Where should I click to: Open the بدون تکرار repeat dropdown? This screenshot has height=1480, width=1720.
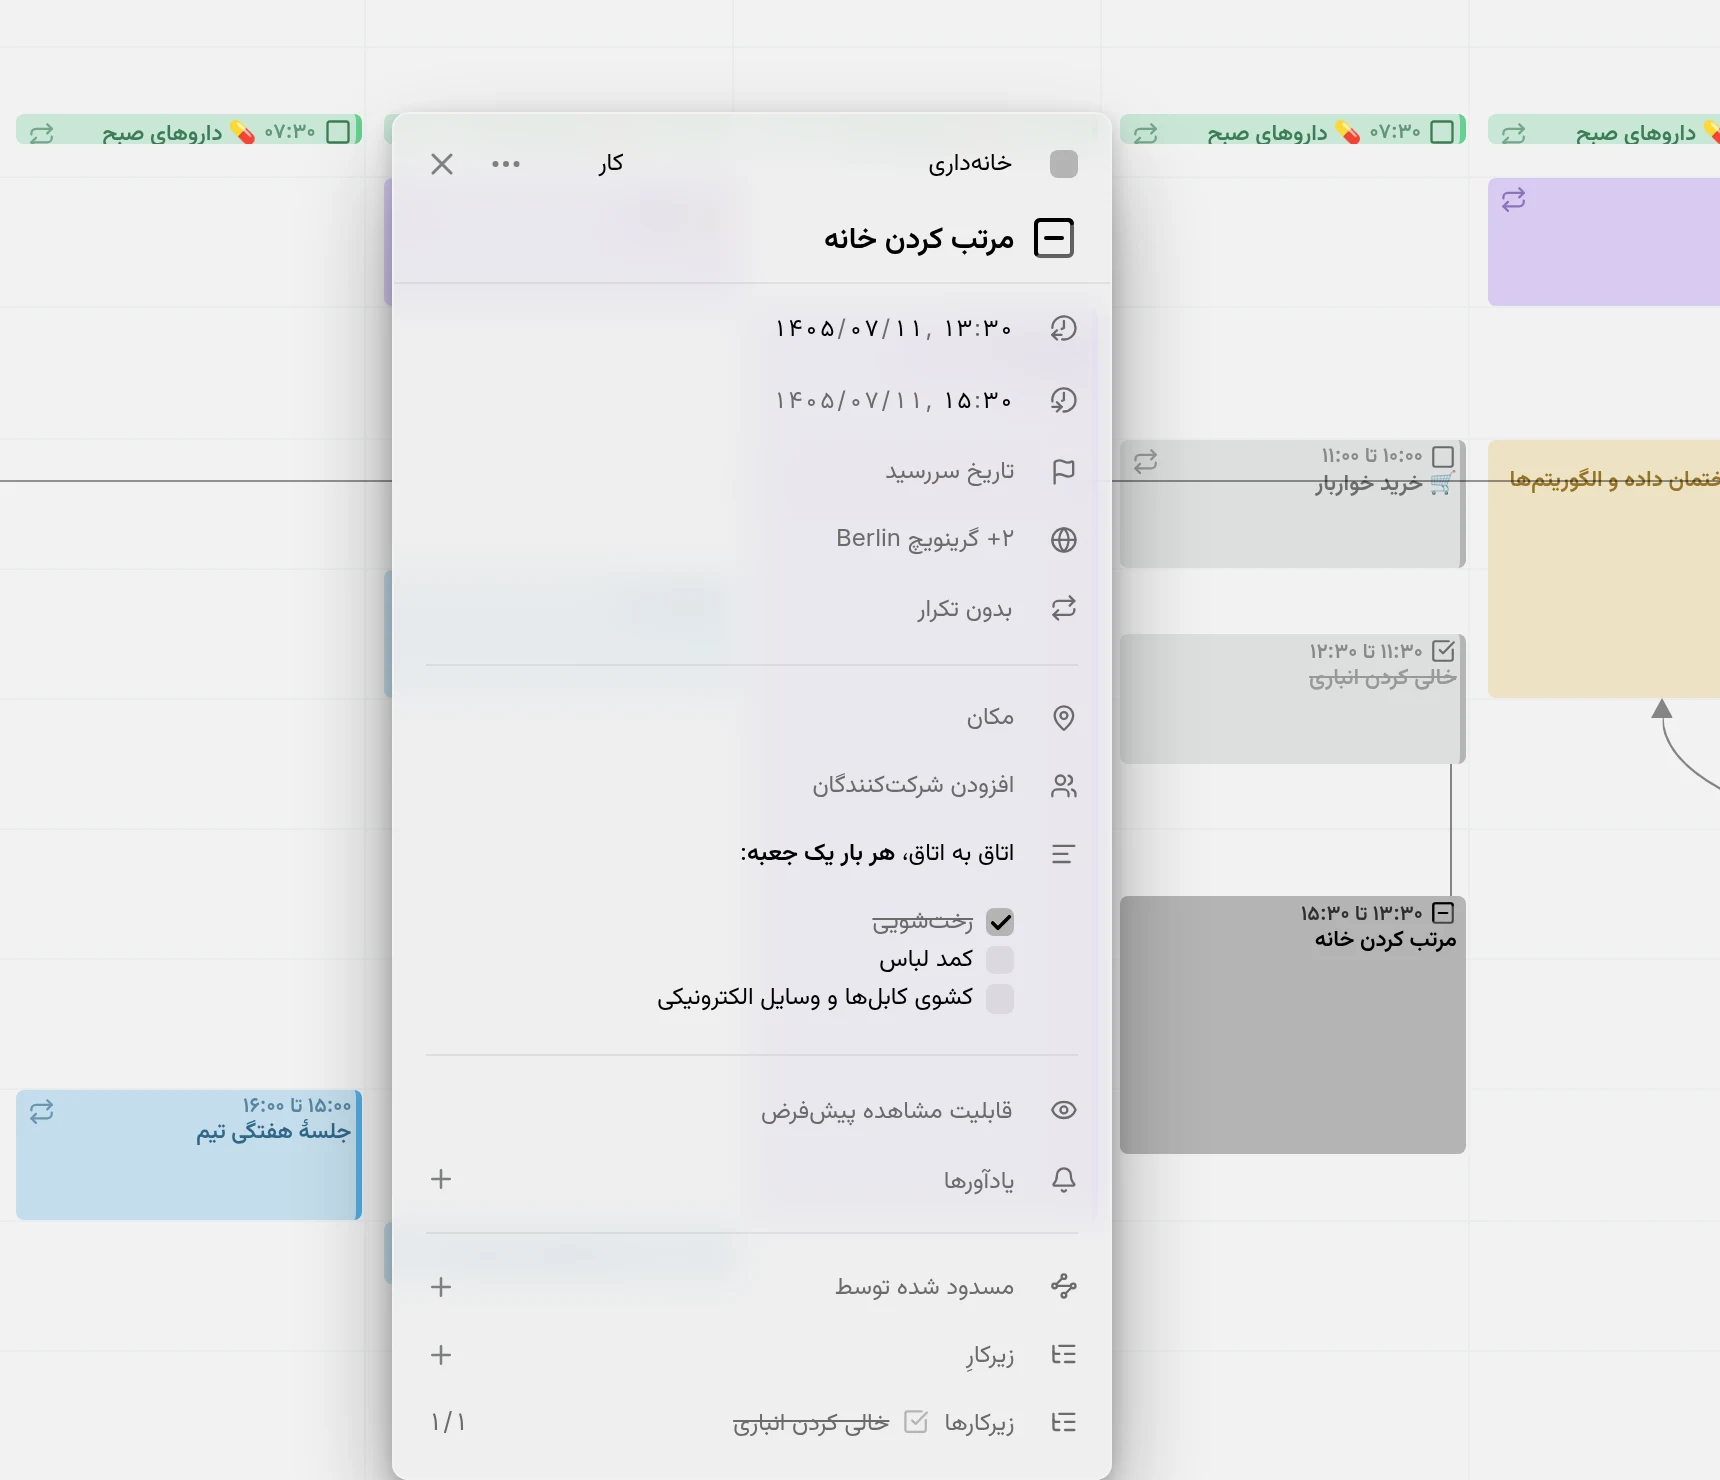[965, 609]
